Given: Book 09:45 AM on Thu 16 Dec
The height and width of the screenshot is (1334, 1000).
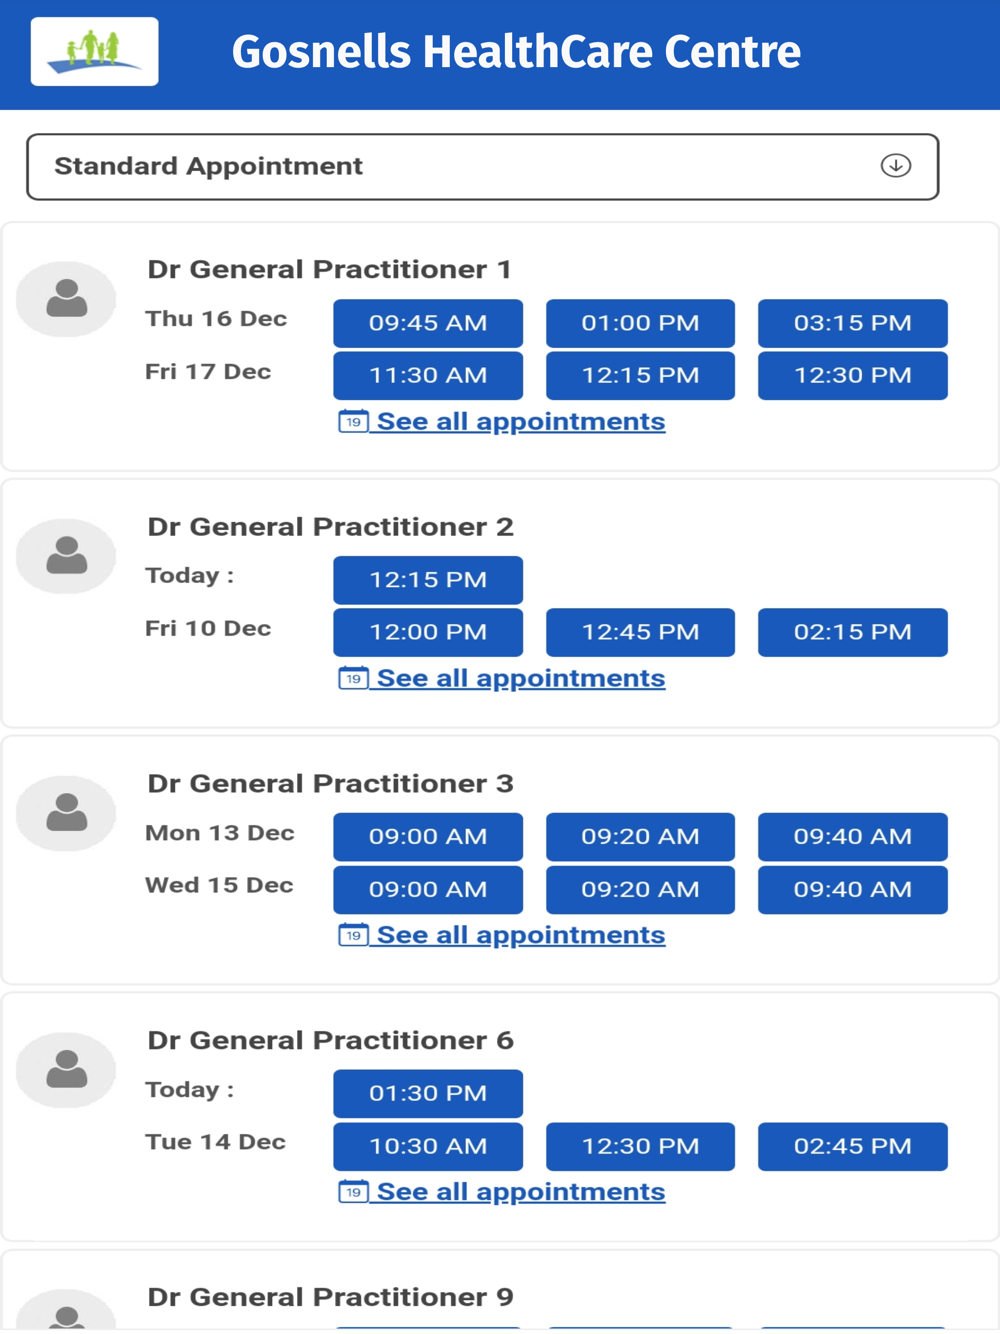Looking at the screenshot, I should click(x=428, y=323).
